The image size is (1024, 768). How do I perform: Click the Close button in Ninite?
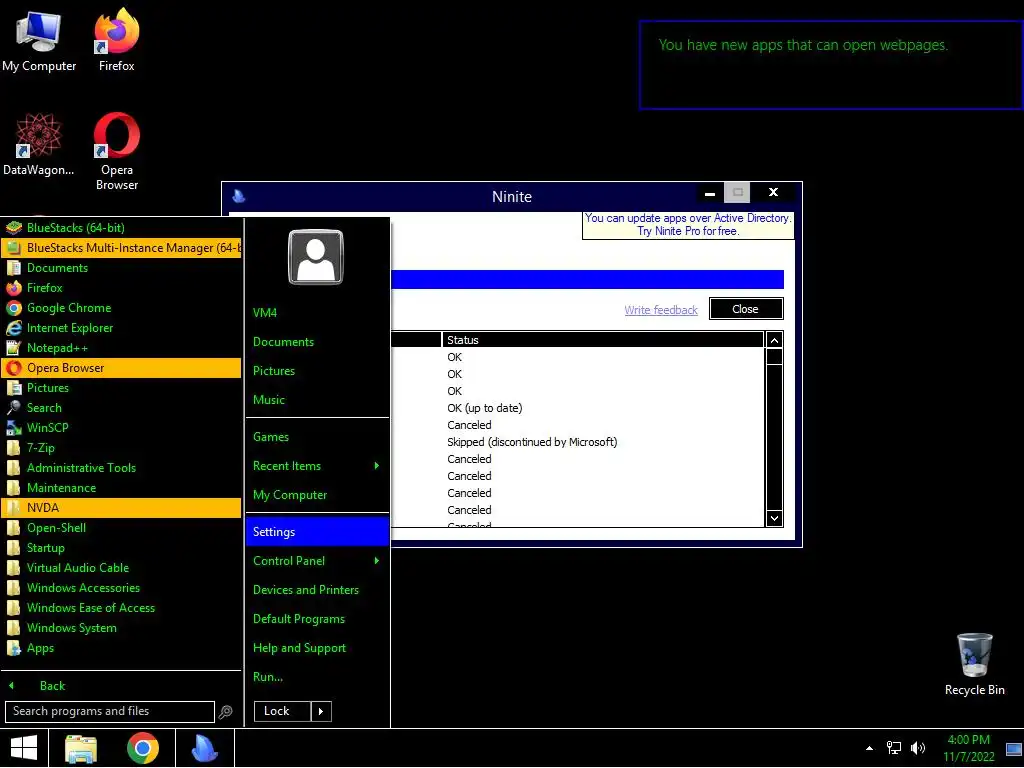(746, 309)
